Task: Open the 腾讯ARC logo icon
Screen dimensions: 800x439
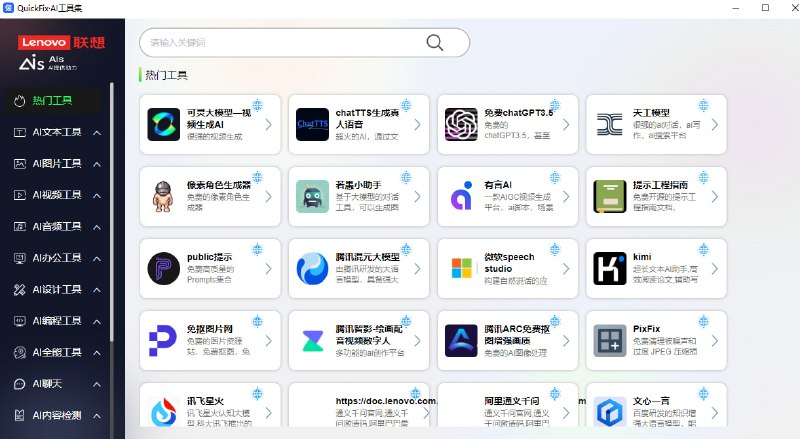Action: 461,340
